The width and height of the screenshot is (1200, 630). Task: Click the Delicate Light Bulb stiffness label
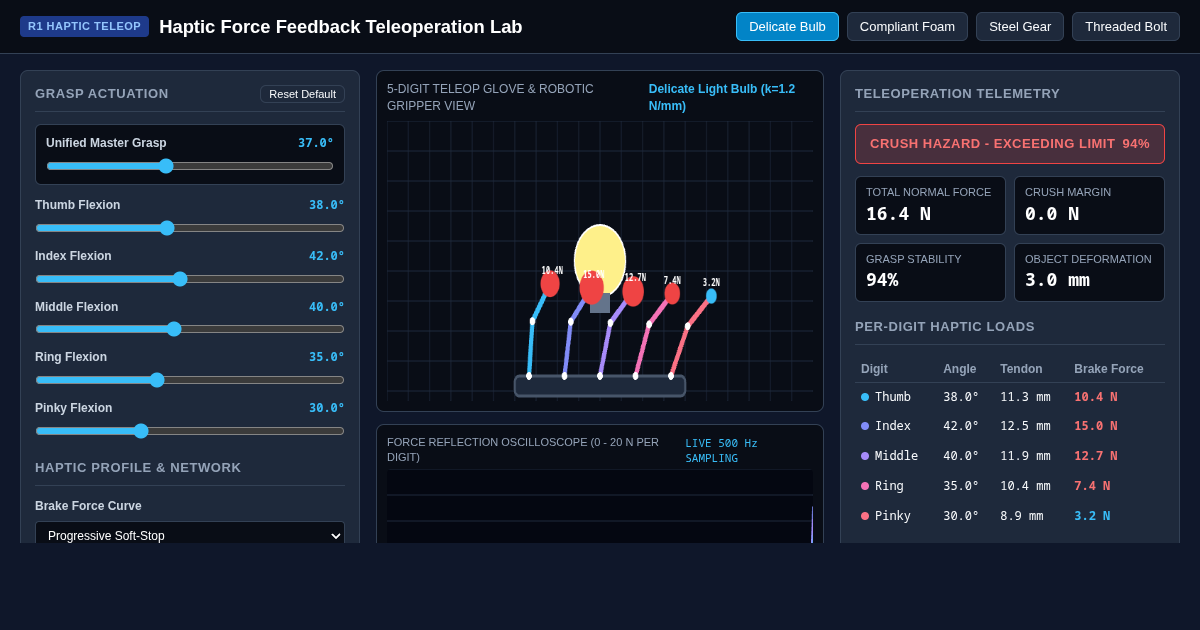[722, 97]
